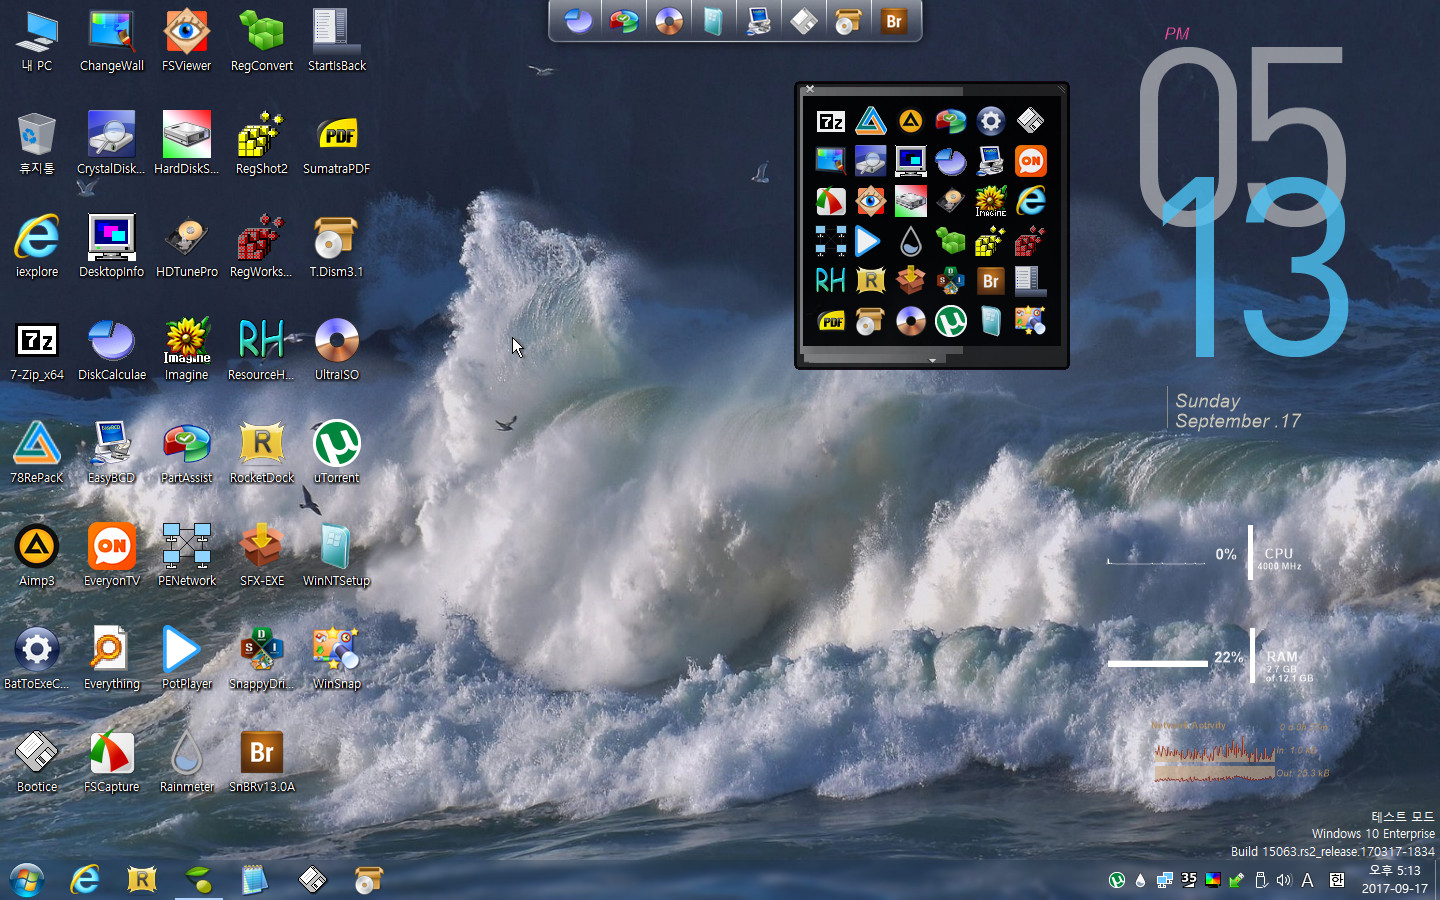Launch DiskCalculae pie from the top dock
This screenshot has width=1440, height=900.
(579, 20)
